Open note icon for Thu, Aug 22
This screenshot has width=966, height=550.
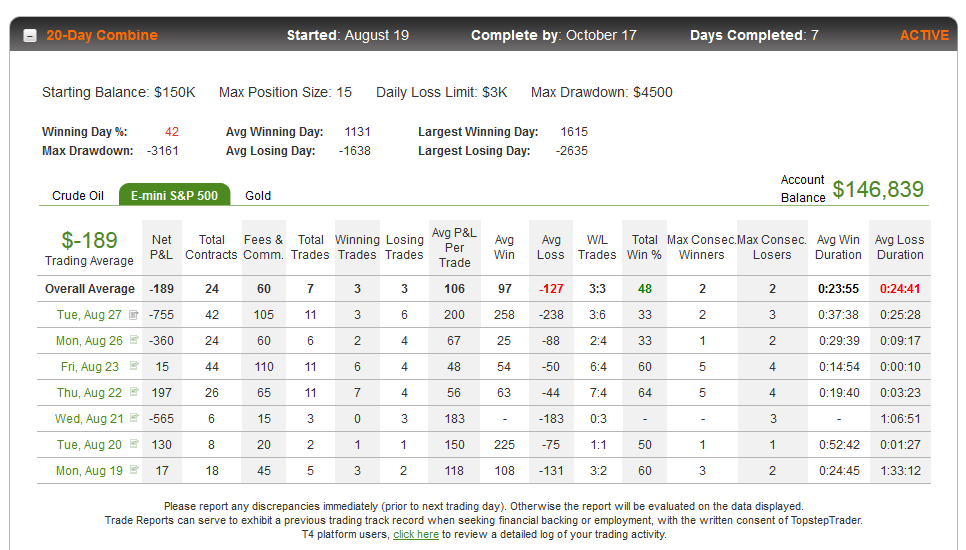pos(134,392)
